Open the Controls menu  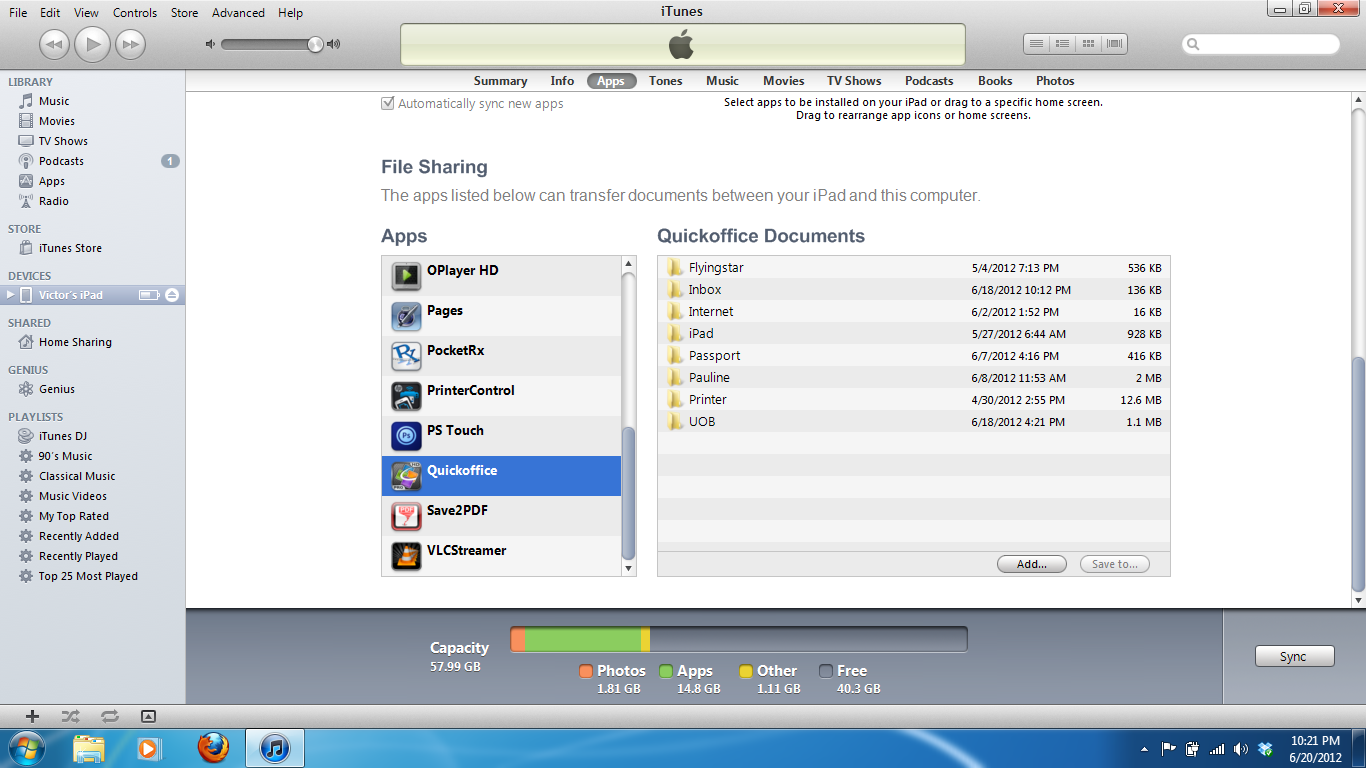(135, 13)
